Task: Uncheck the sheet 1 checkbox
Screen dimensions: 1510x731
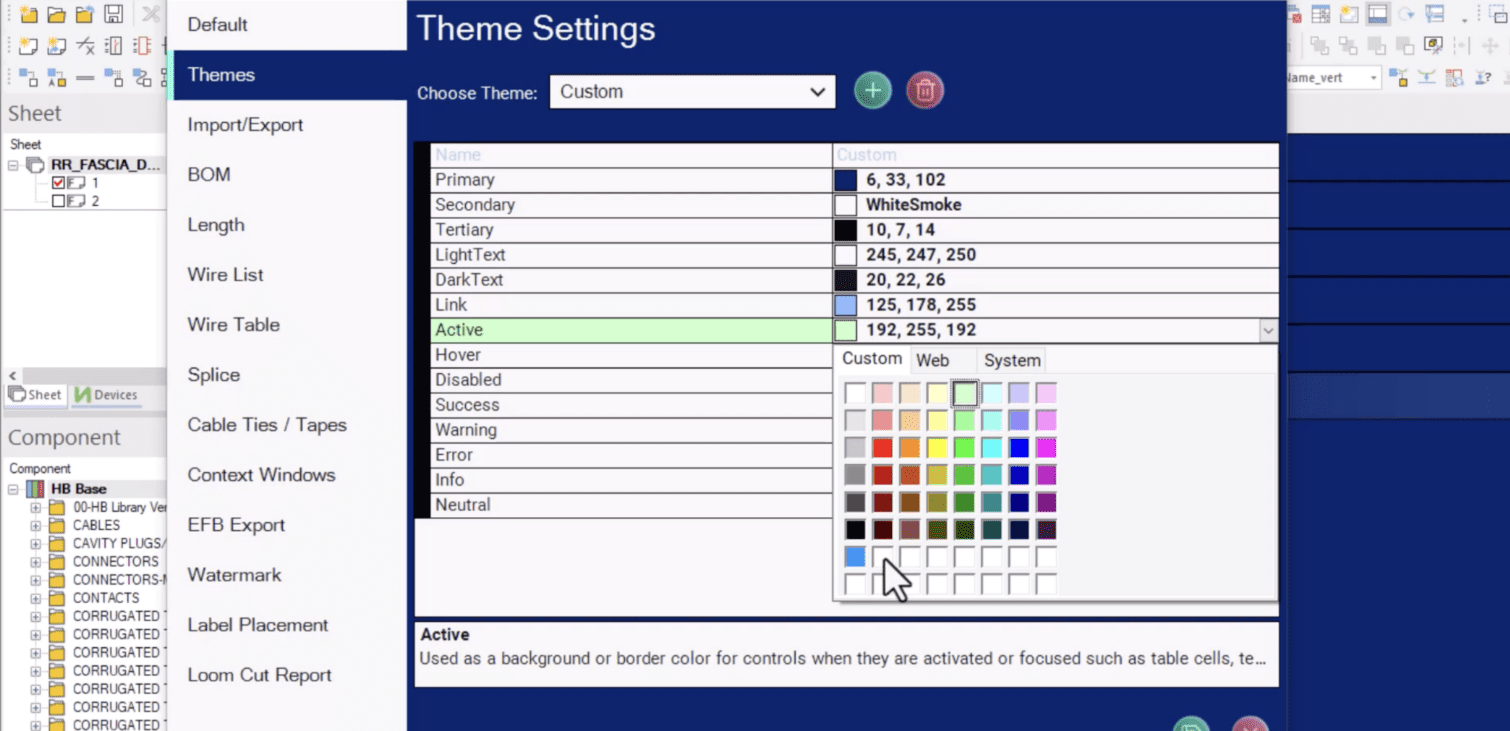Action: click(58, 183)
